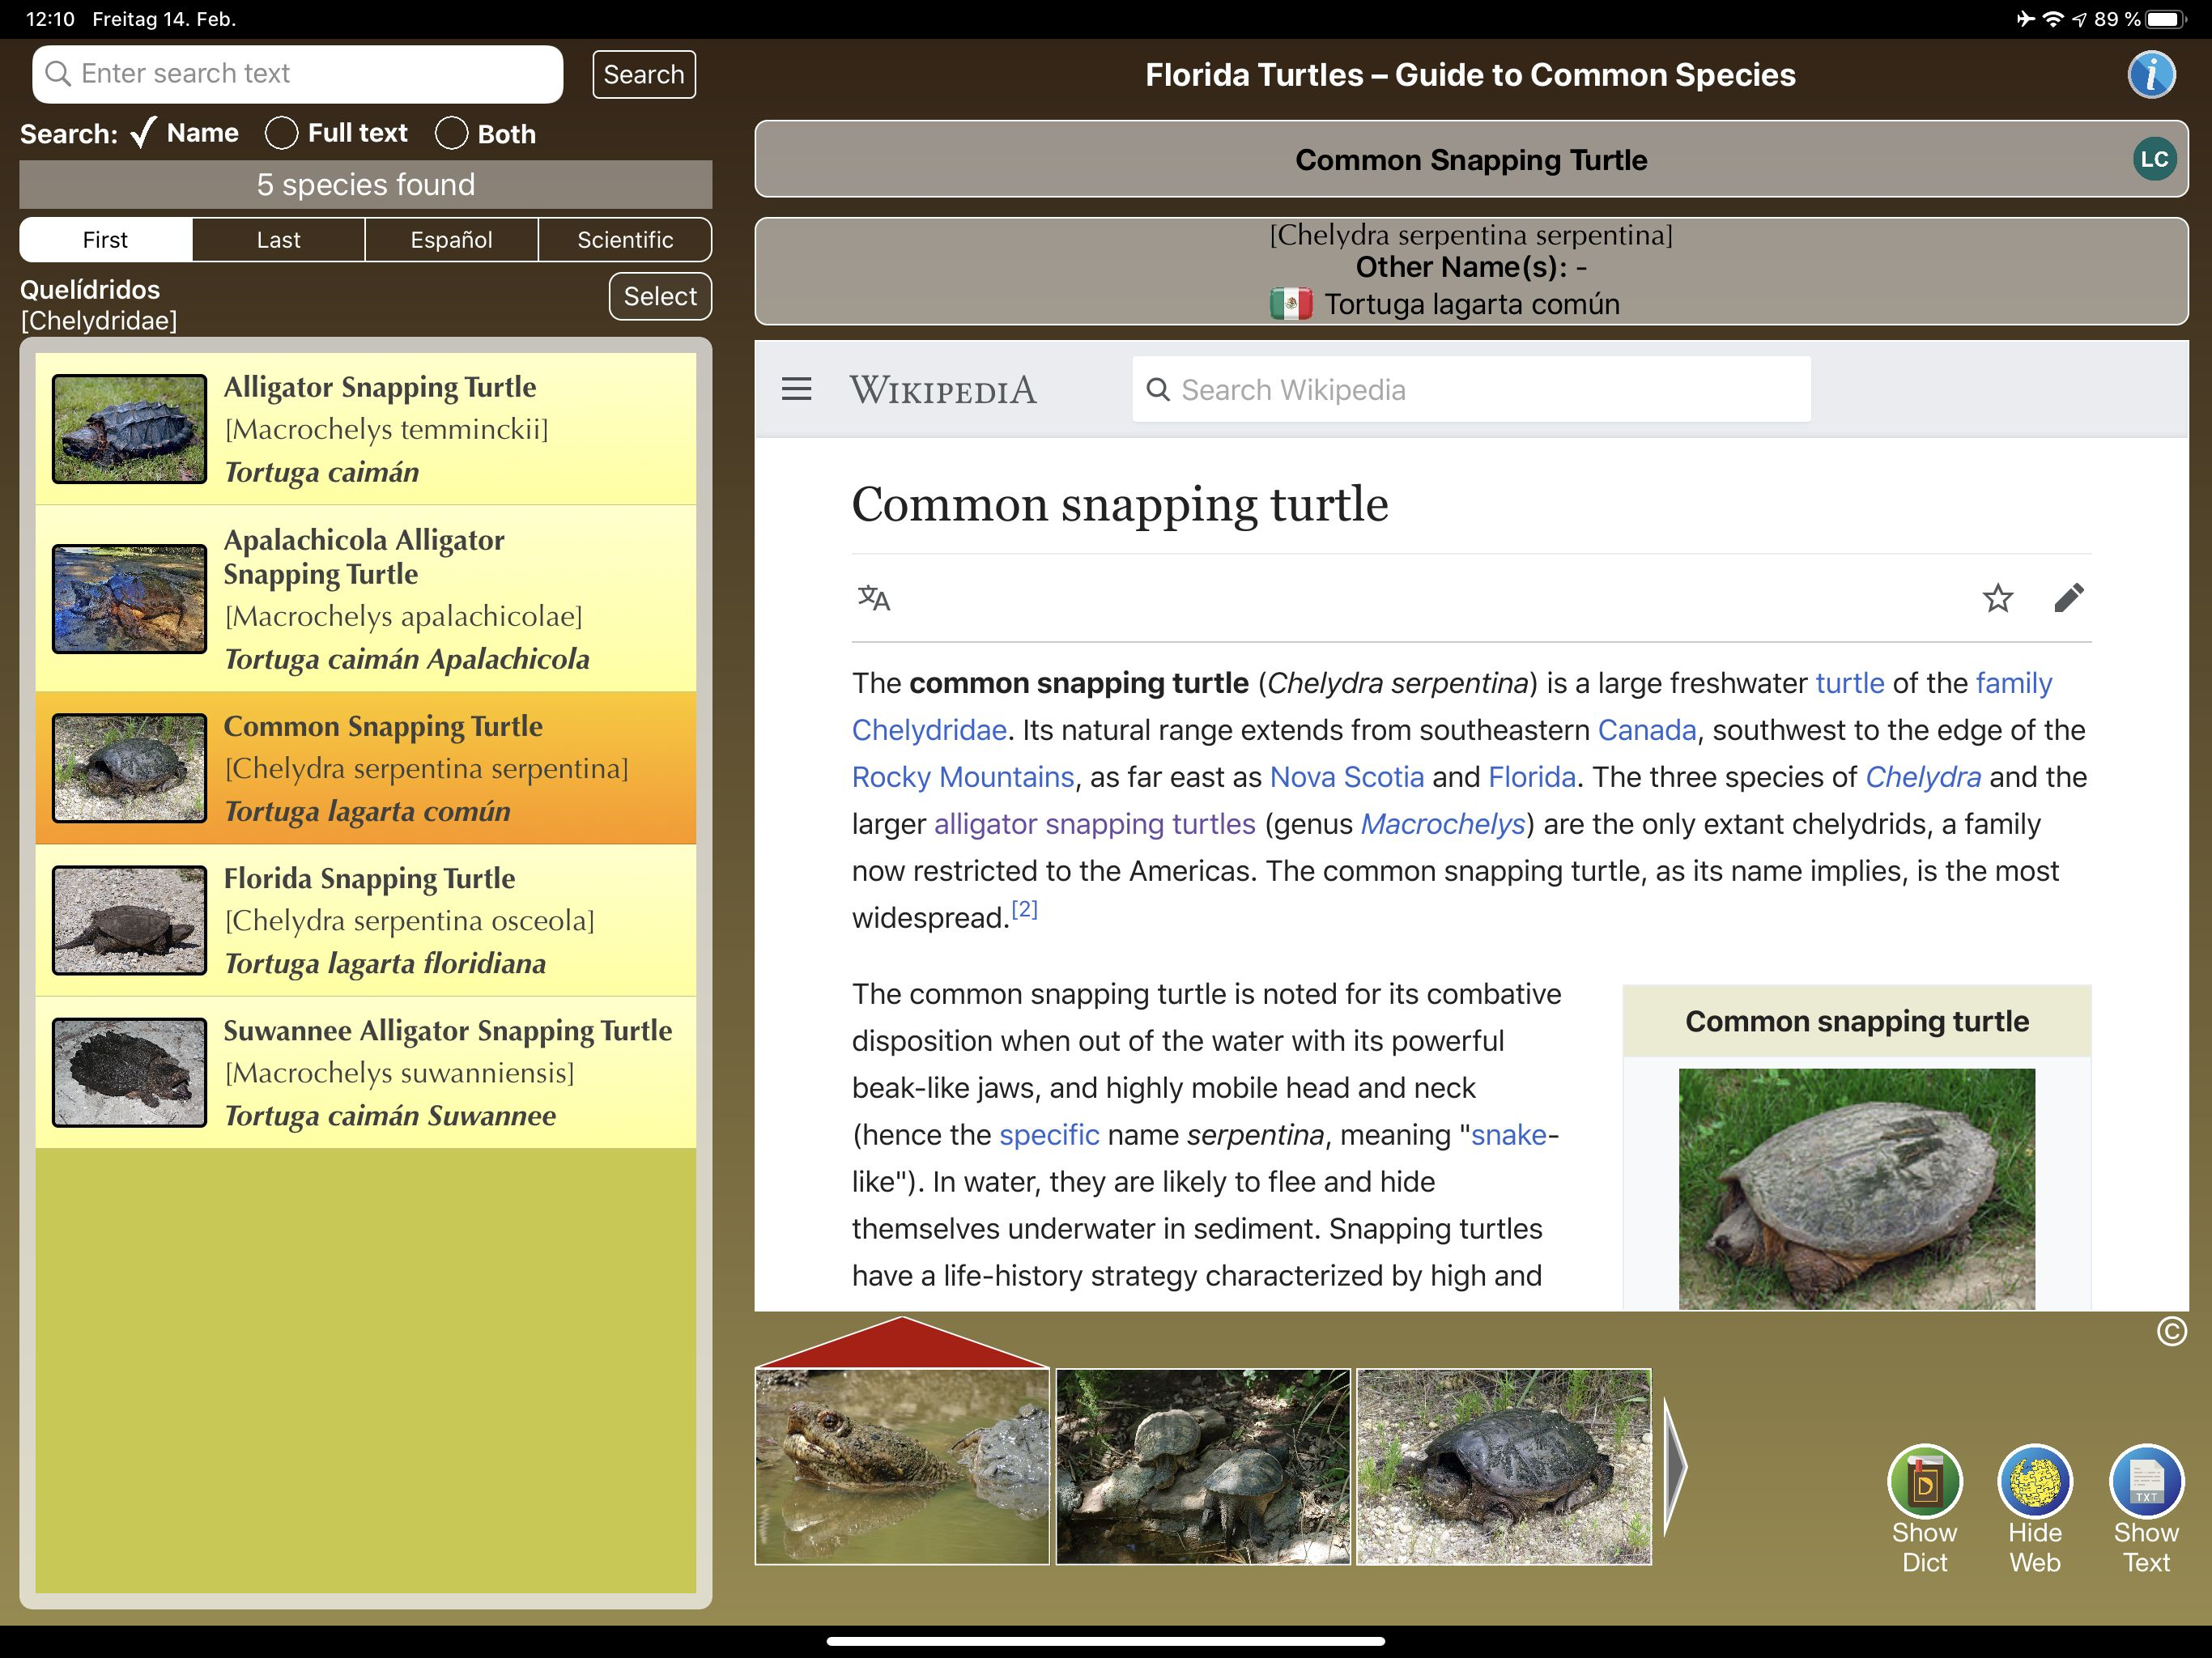Screen dimensions: 2212x1658
Task: Open the Apalachicola Alligator Snapping Turtle entry
Action: click(366, 599)
